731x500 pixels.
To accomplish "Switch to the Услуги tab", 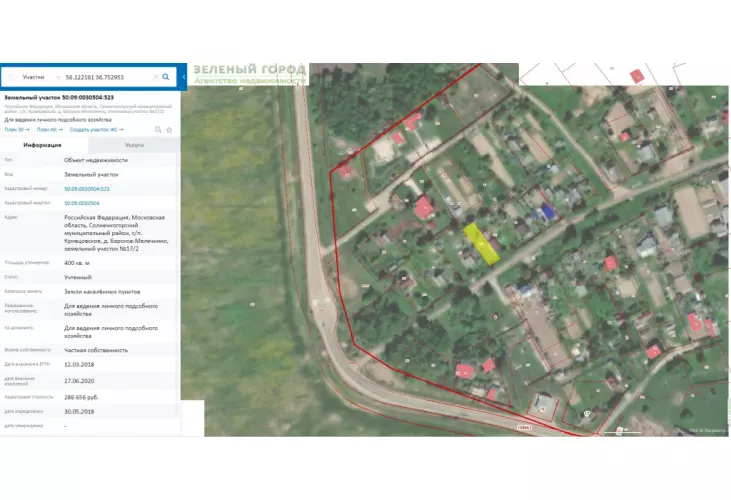I will point(134,145).
